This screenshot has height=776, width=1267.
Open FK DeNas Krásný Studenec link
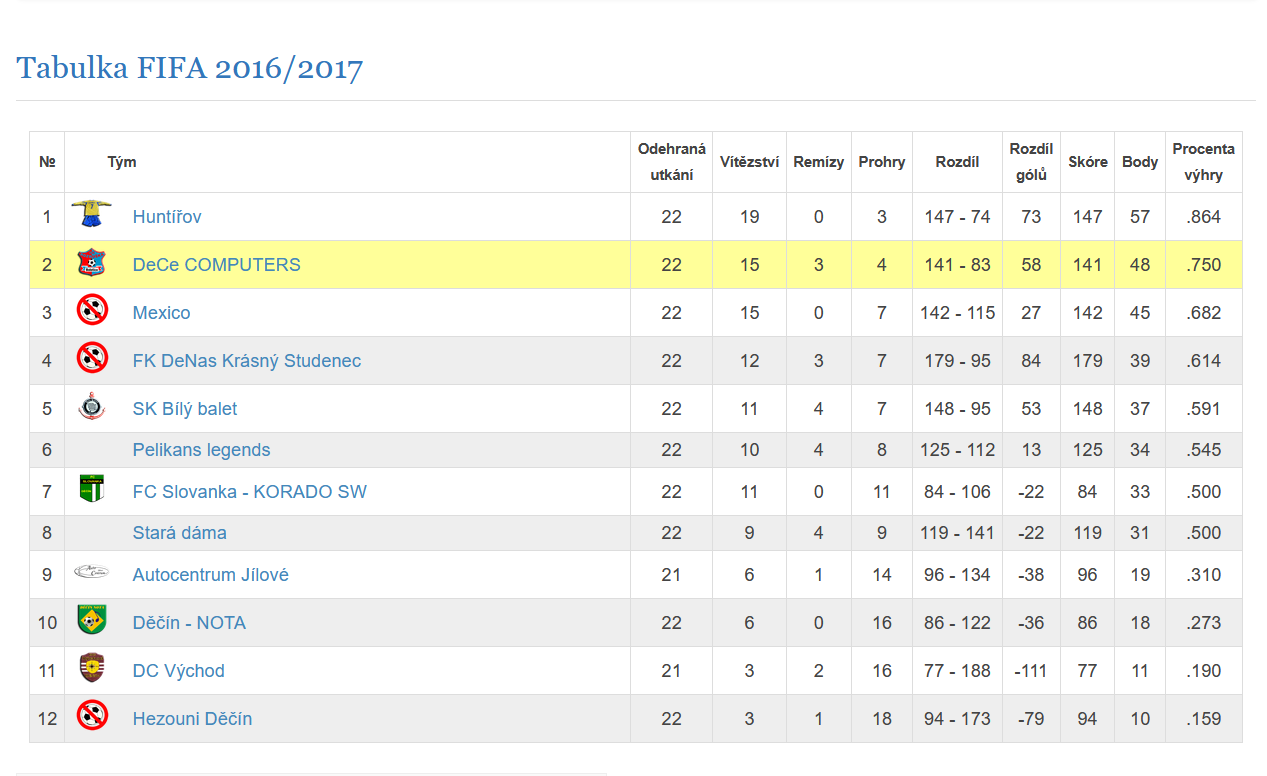(246, 361)
